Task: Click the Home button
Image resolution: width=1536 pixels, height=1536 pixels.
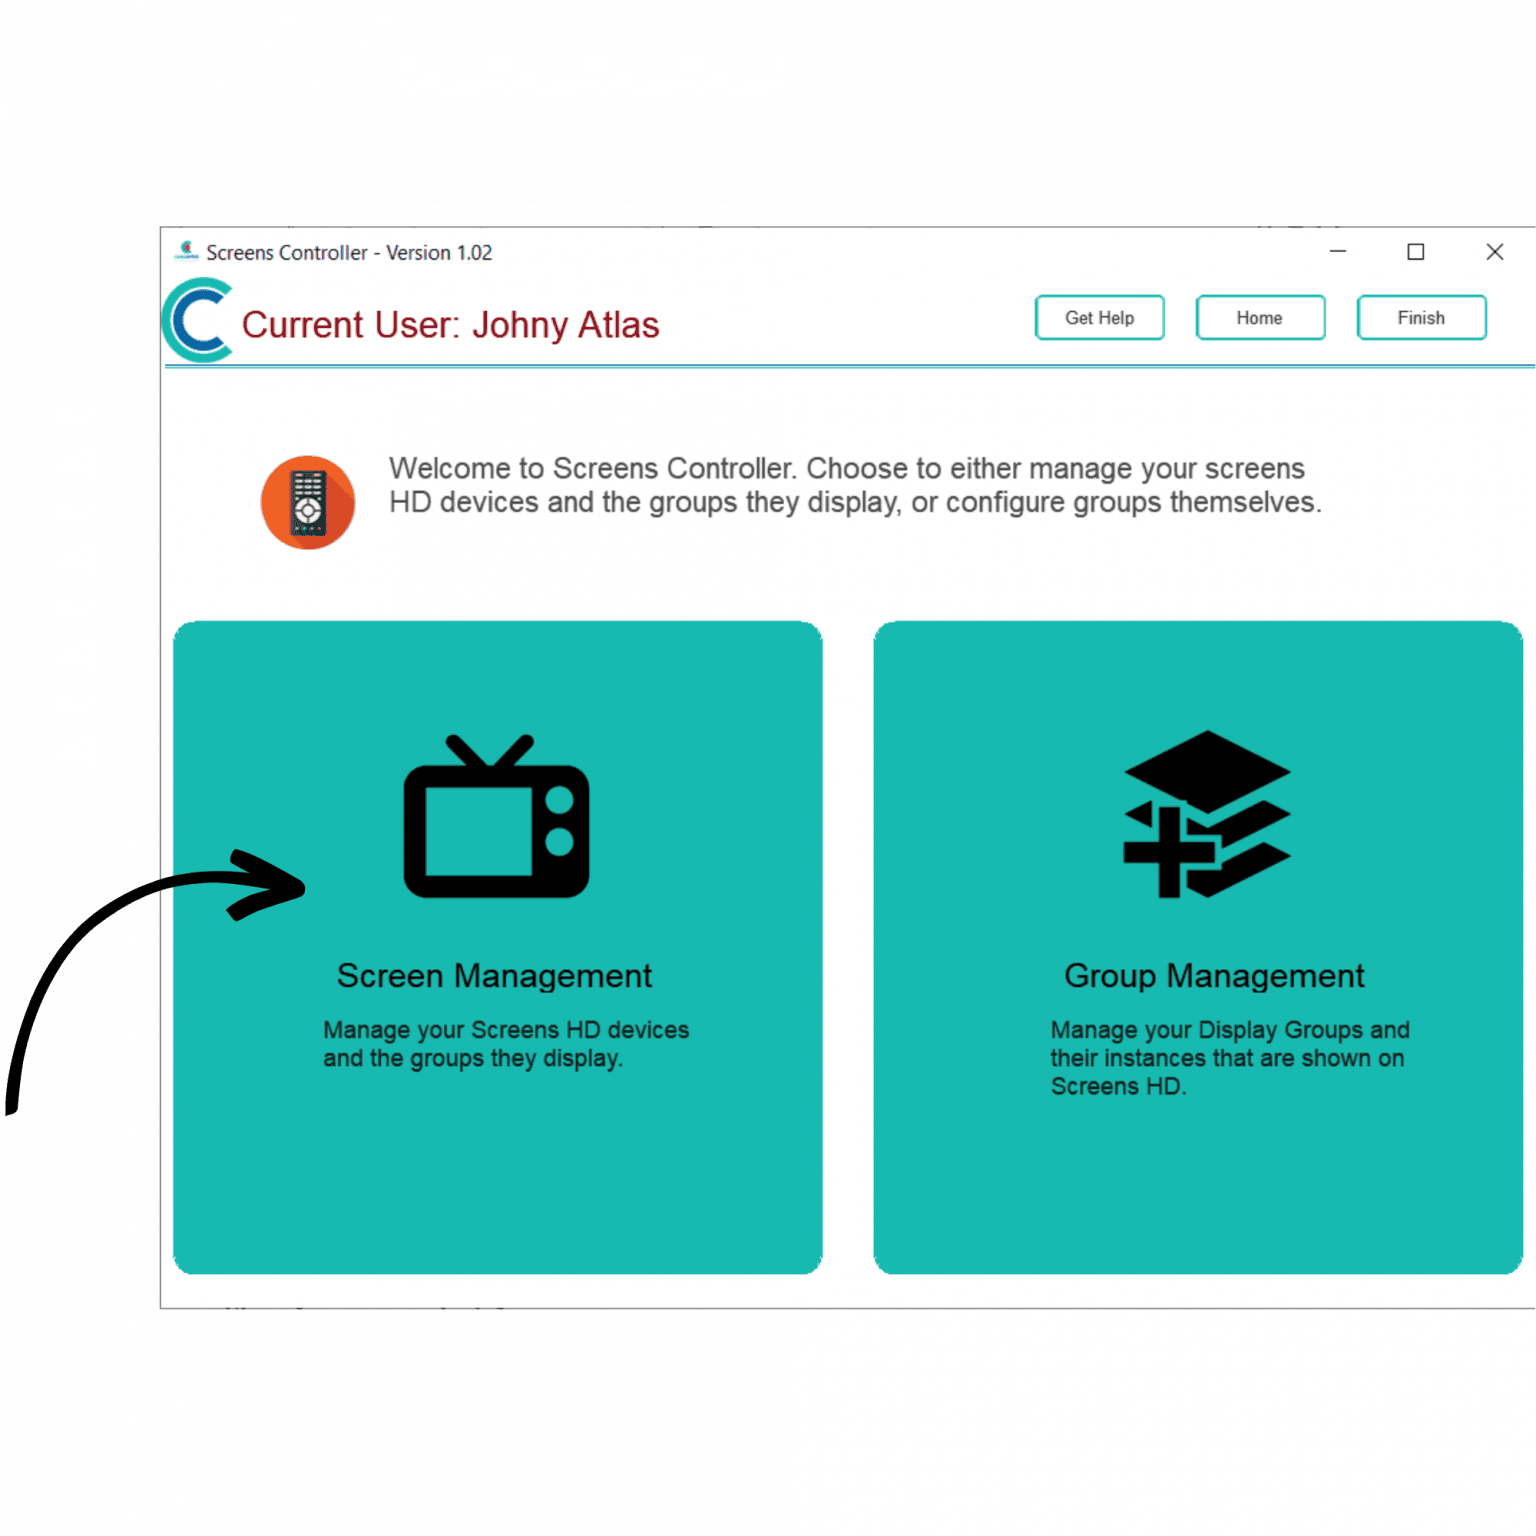Action: pyautogui.click(x=1260, y=317)
